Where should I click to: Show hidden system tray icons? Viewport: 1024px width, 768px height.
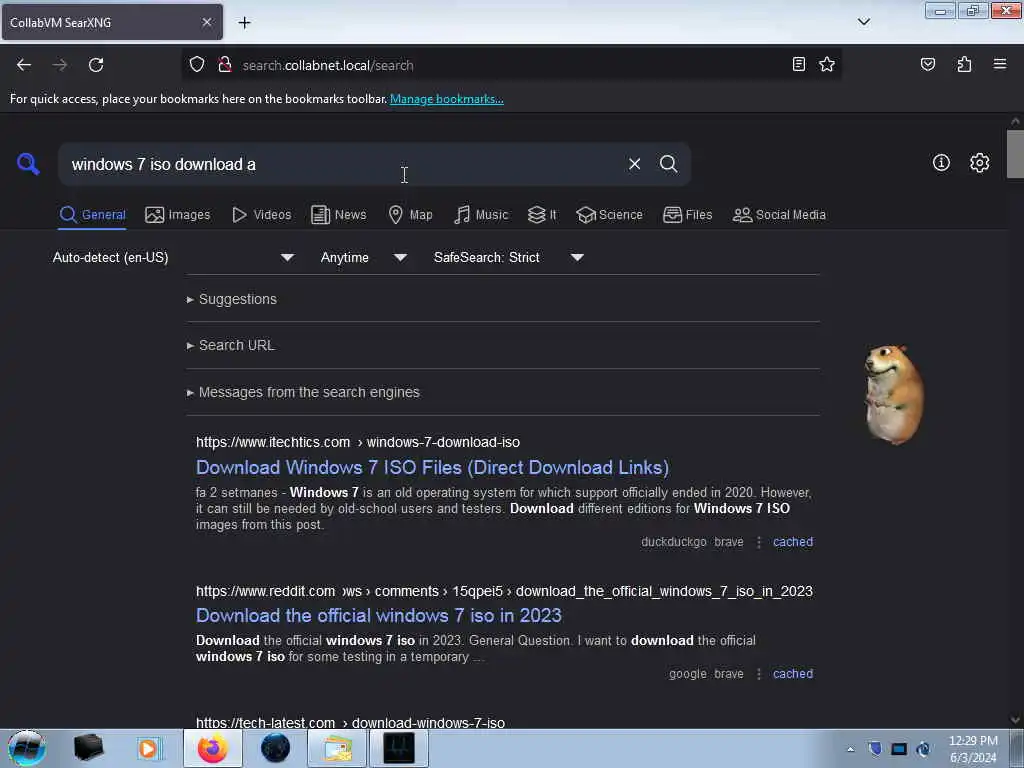point(850,749)
